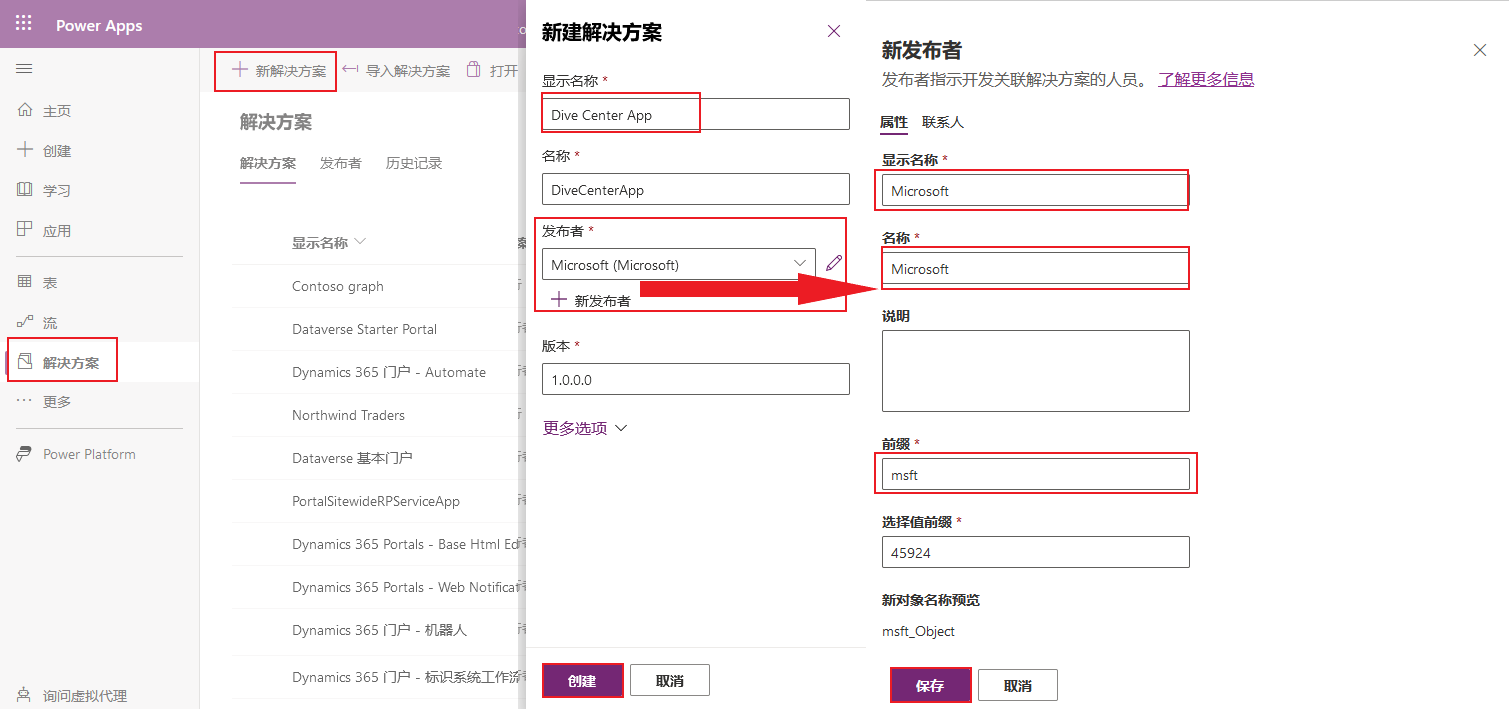
Task: Switch to the 发布者 tab
Action: click(341, 163)
